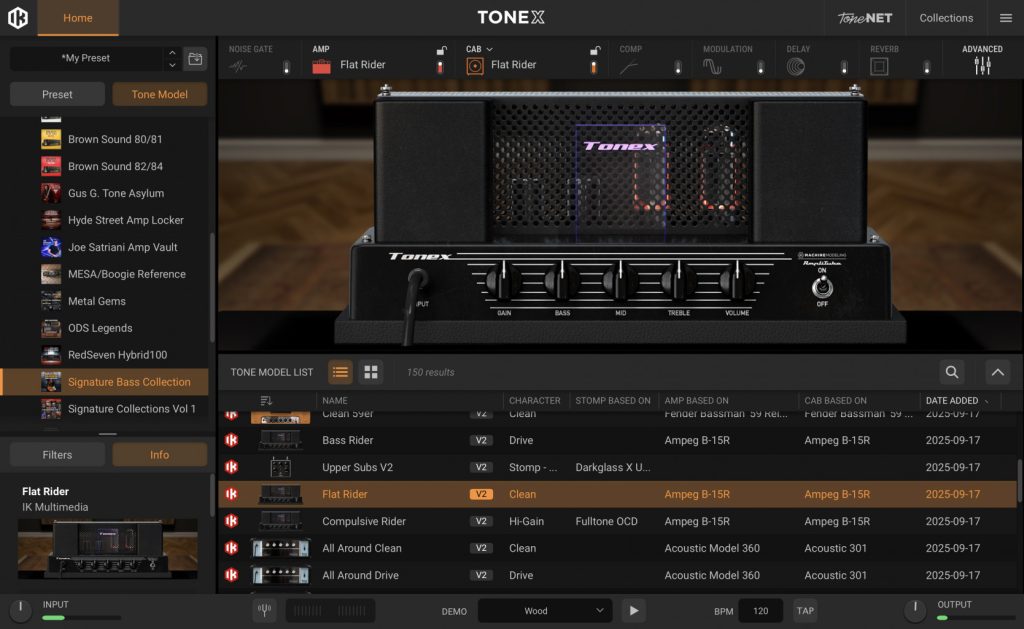Click the IK Multimedia logo icon
This screenshot has height=629, width=1024.
(18, 18)
